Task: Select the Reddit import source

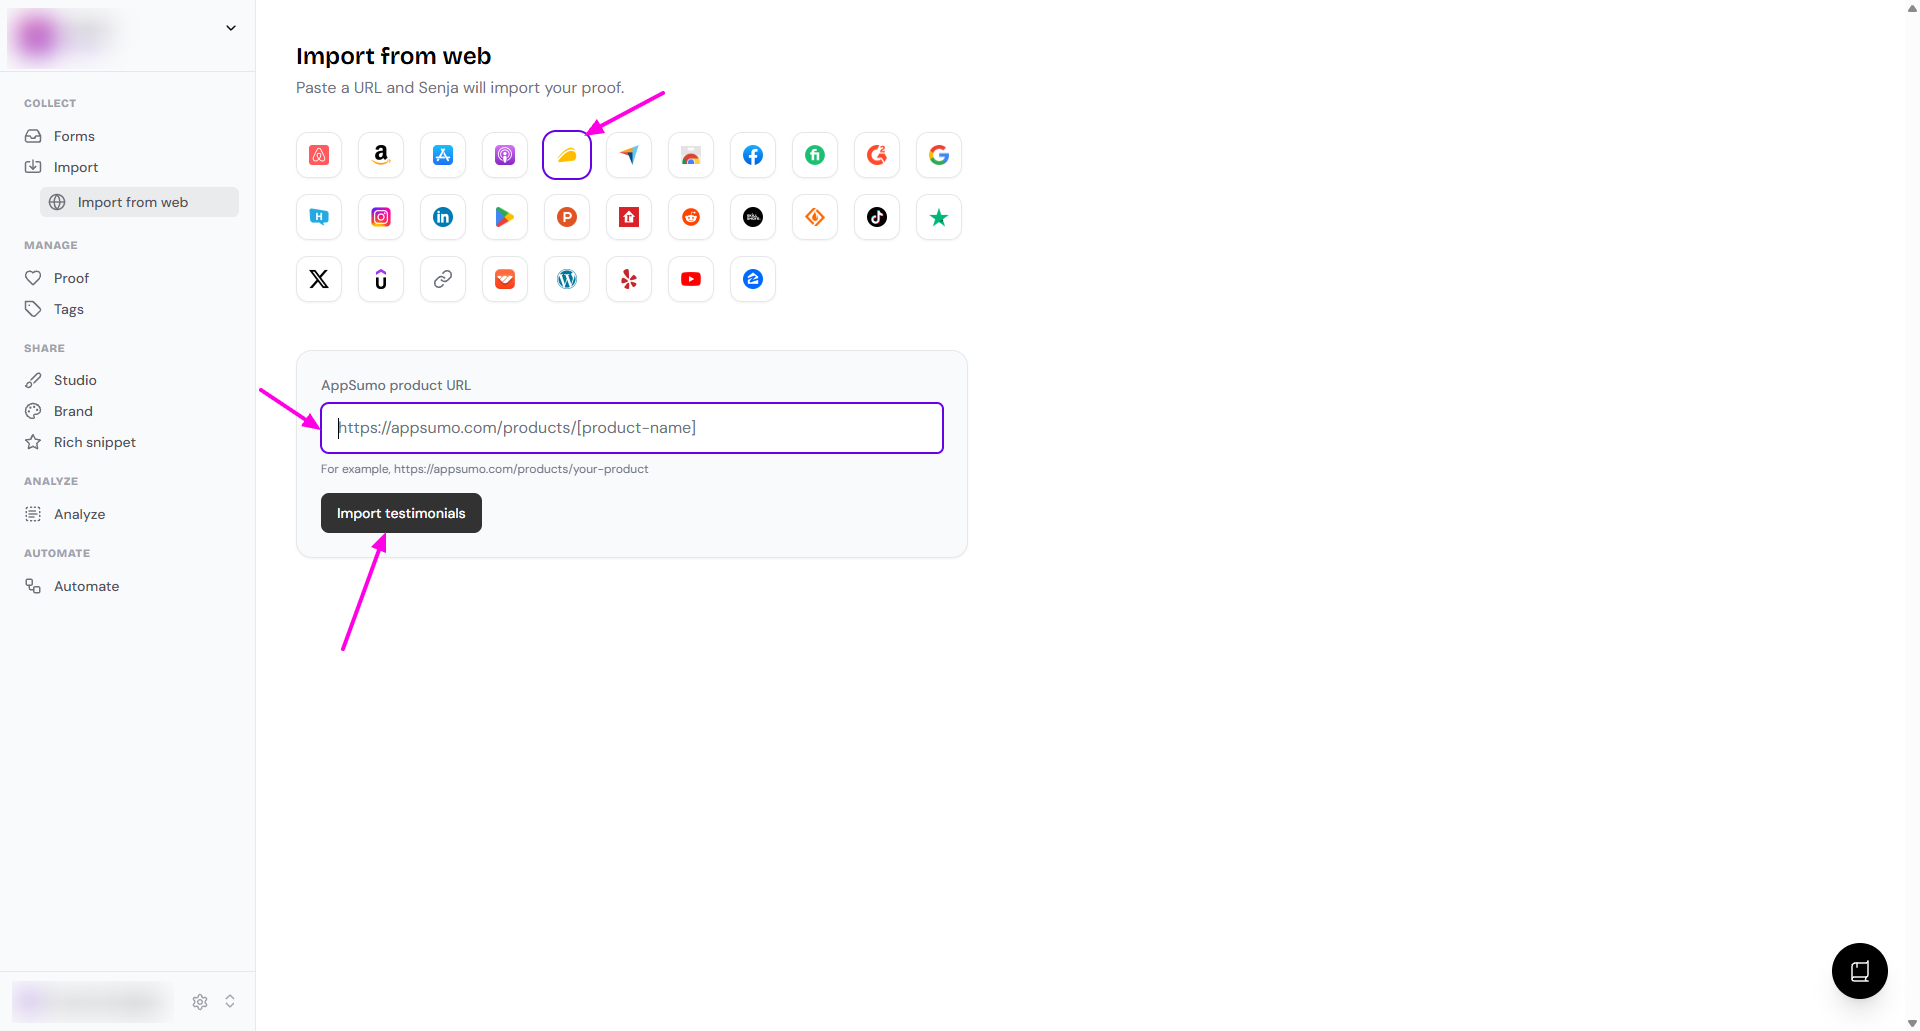Action: click(691, 217)
